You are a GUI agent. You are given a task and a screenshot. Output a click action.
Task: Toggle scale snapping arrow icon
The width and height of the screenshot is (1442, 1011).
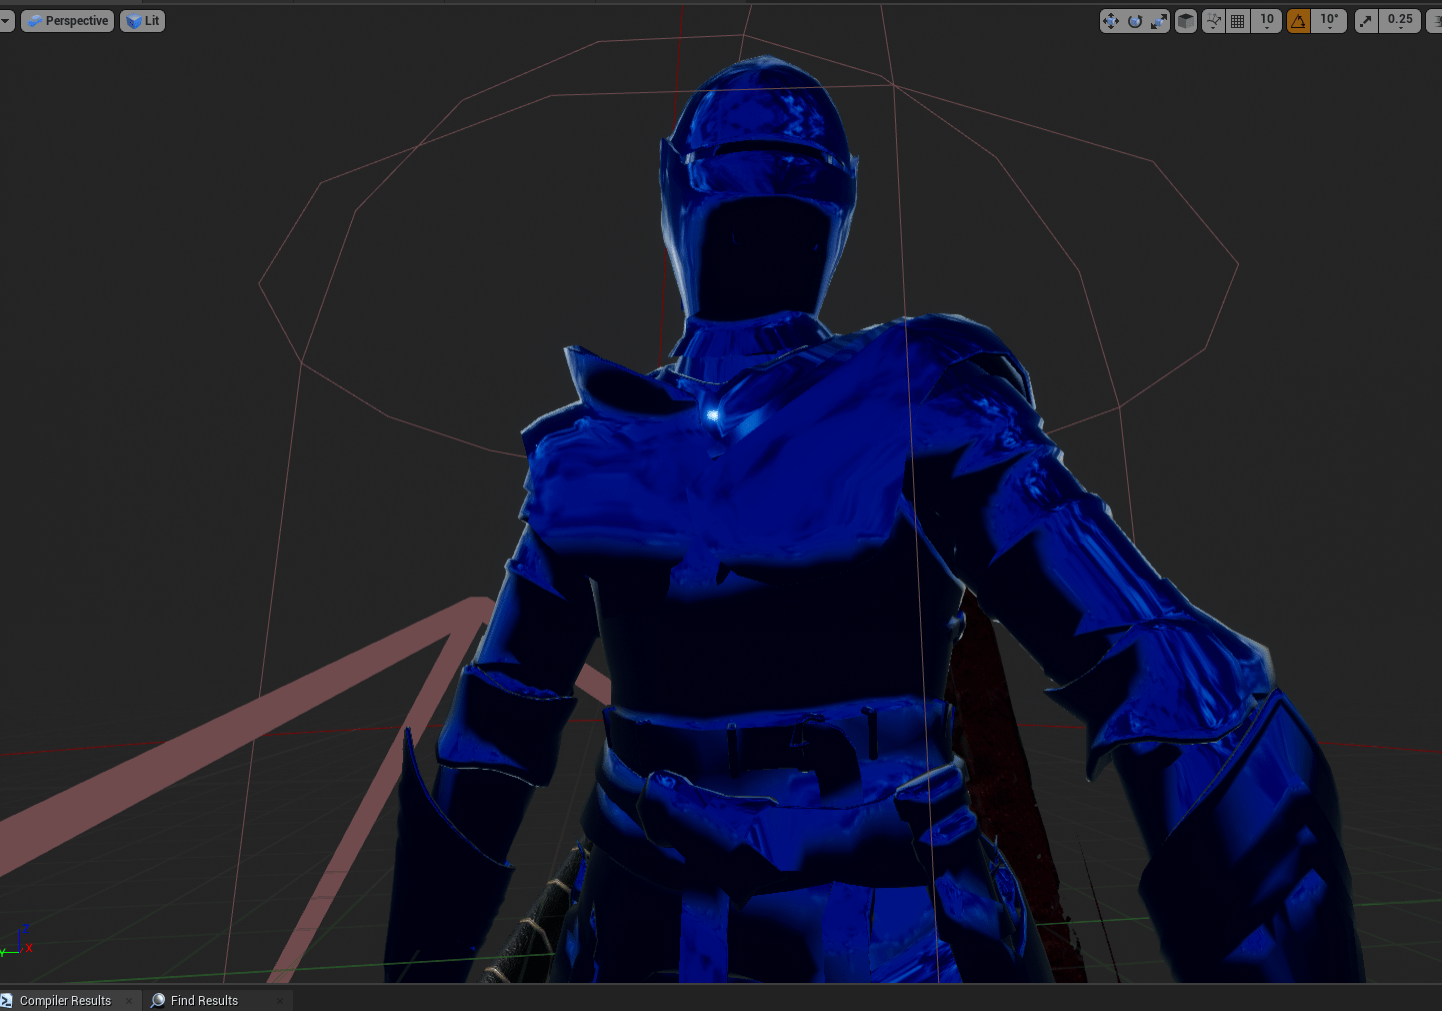[1366, 21]
